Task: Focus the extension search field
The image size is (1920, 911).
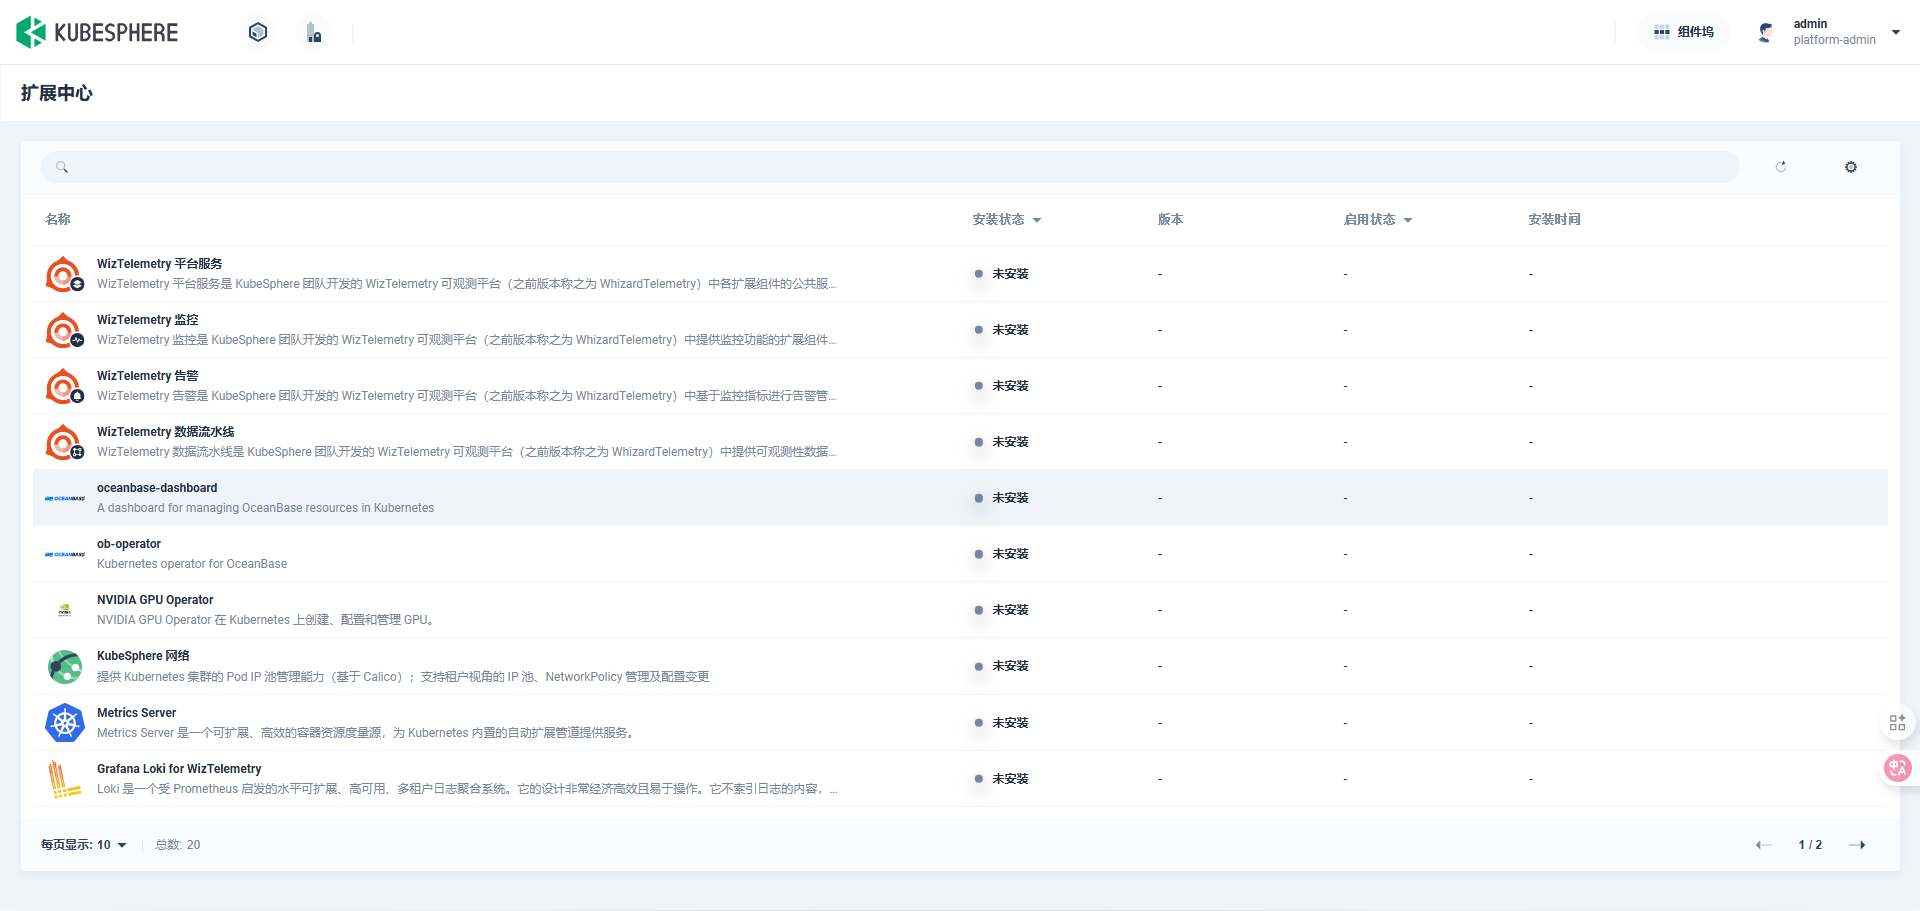Action: [890, 167]
